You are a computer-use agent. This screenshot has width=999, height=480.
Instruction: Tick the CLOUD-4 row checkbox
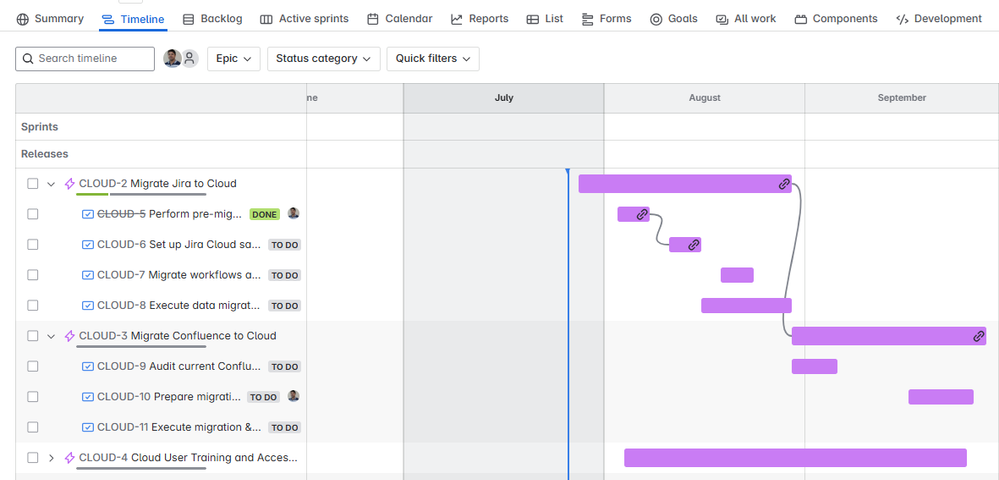[x=32, y=458]
